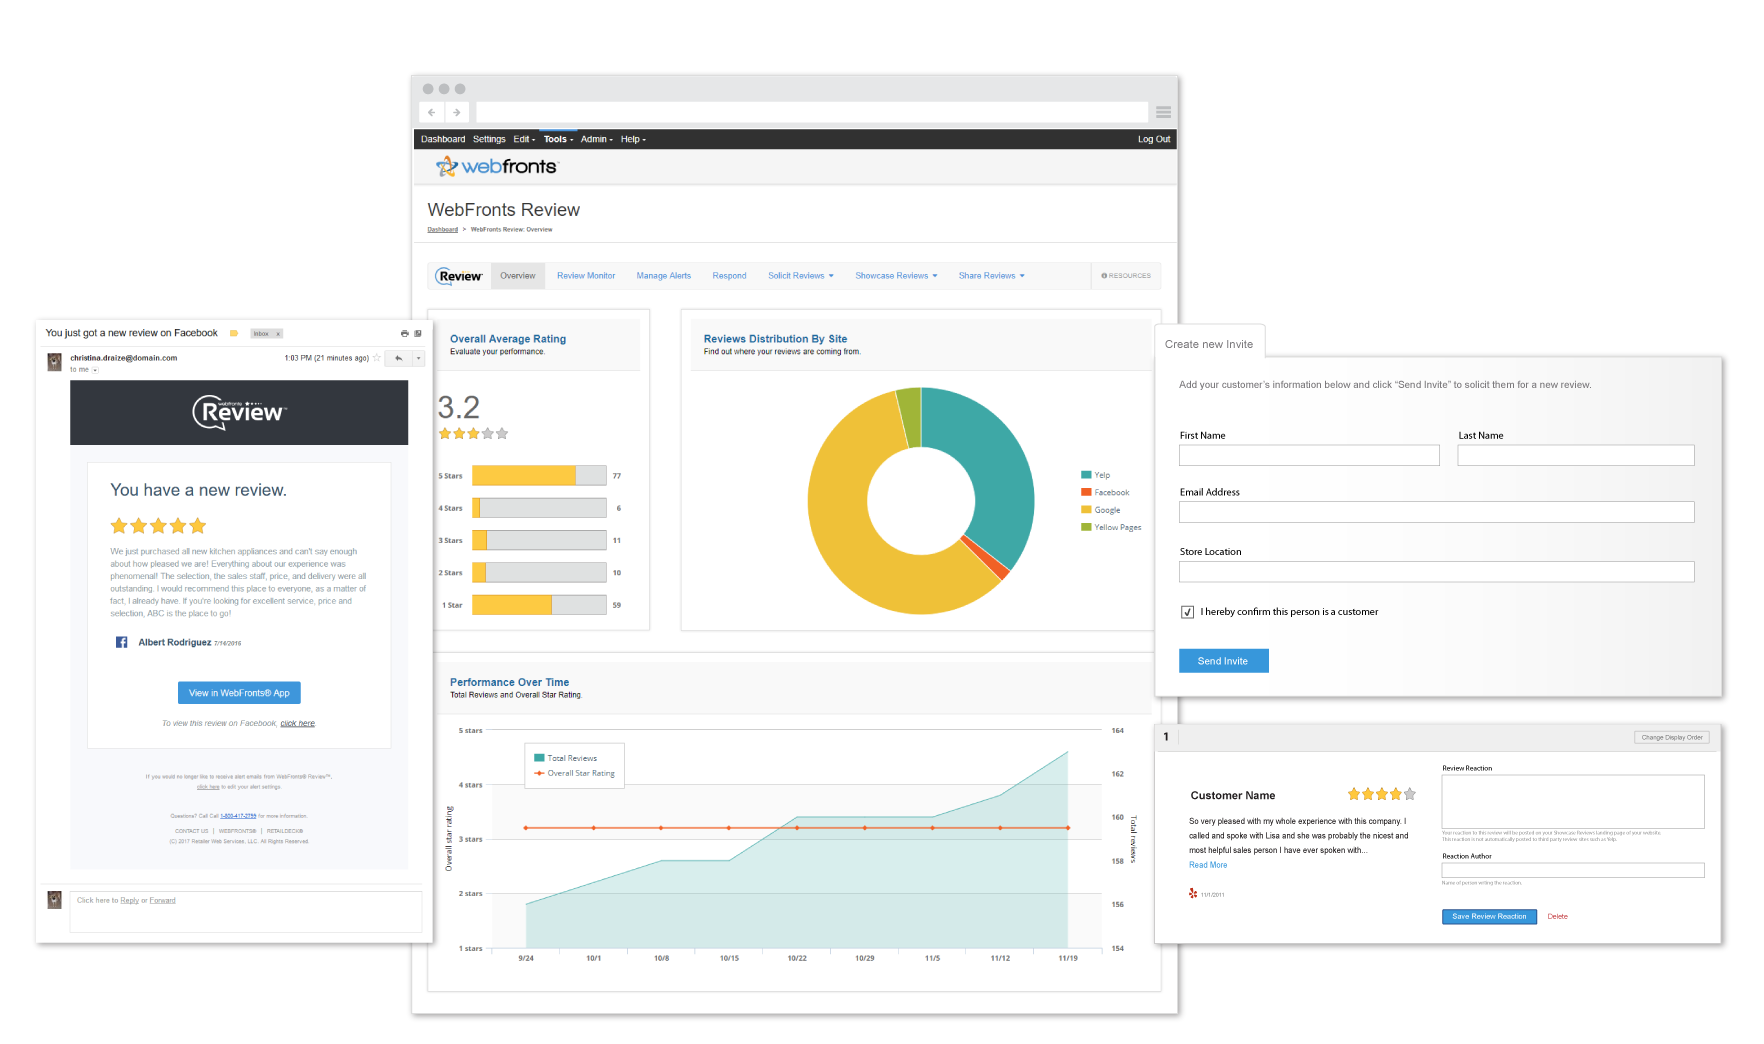Click the Send Invite button
The height and width of the screenshot is (1044, 1764).
(1223, 661)
